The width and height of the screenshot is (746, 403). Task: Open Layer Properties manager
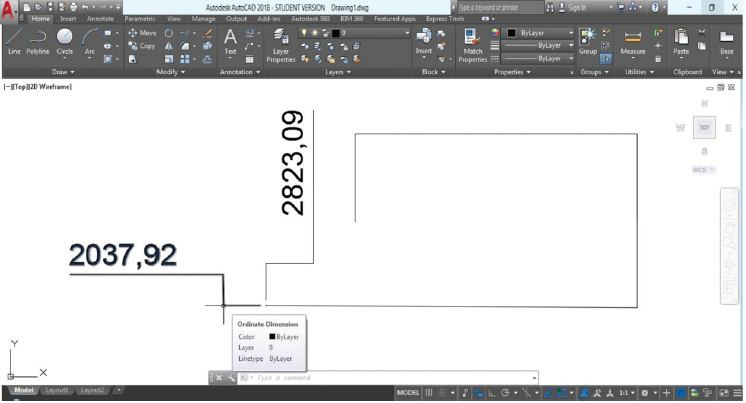pyautogui.click(x=281, y=44)
